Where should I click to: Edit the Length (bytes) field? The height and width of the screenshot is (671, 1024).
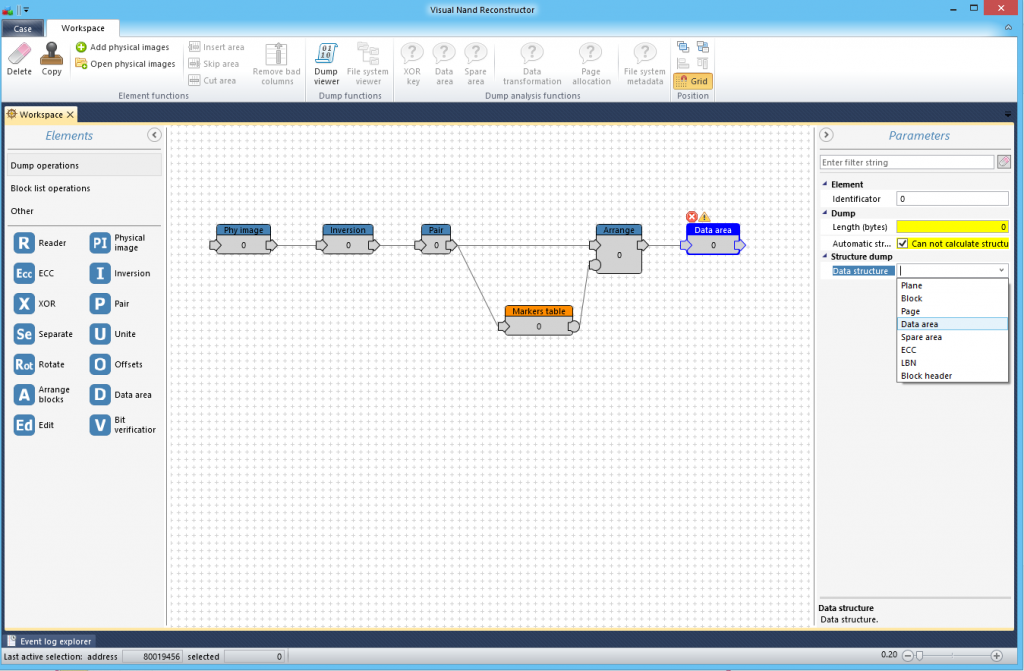[x=952, y=227]
